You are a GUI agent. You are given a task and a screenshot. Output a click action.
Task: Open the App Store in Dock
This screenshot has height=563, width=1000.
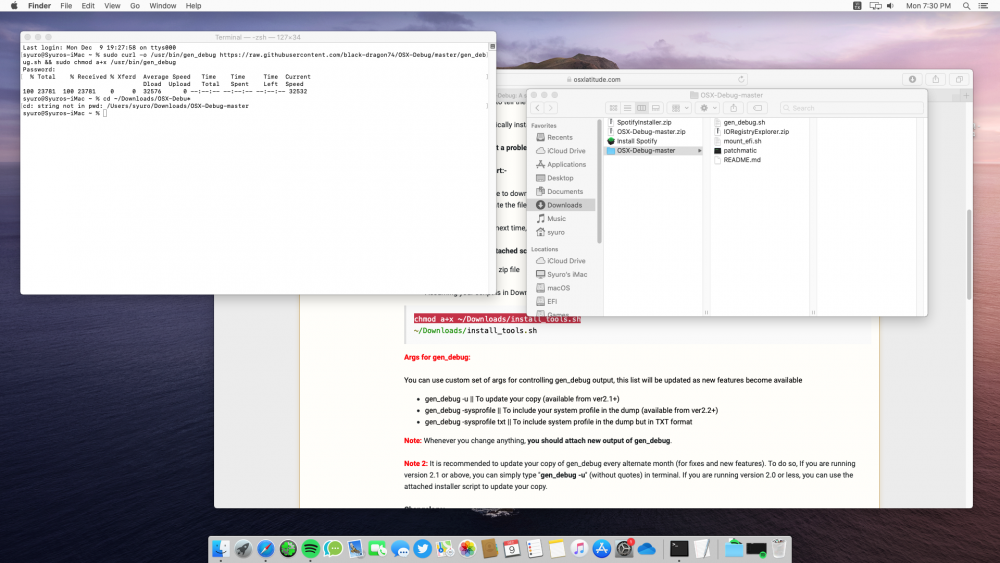602,549
